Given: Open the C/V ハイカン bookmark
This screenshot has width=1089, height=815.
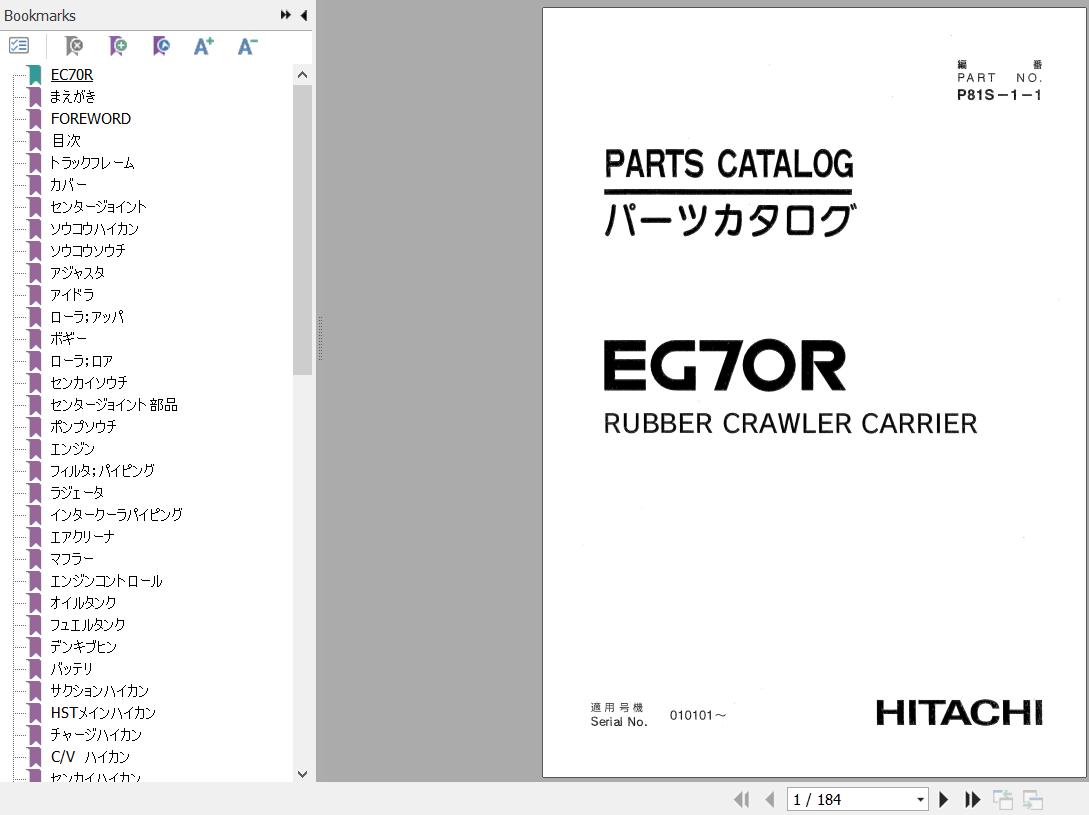Looking at the screenshot, I should click(x=90, y=757).
